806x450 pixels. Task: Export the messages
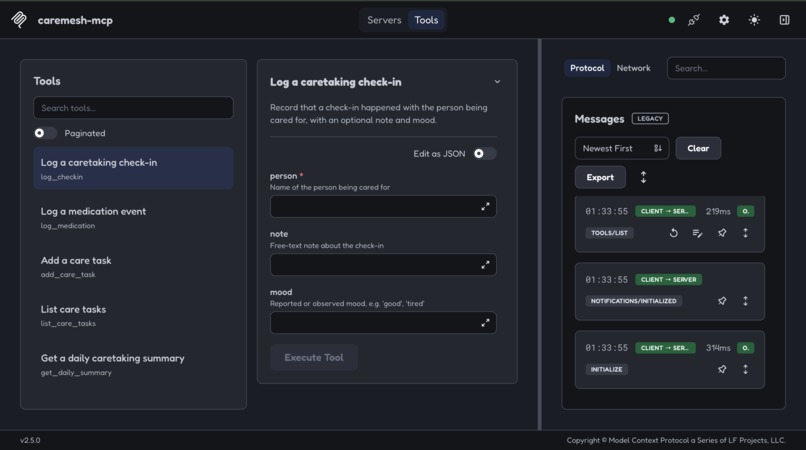click(600, 177)
